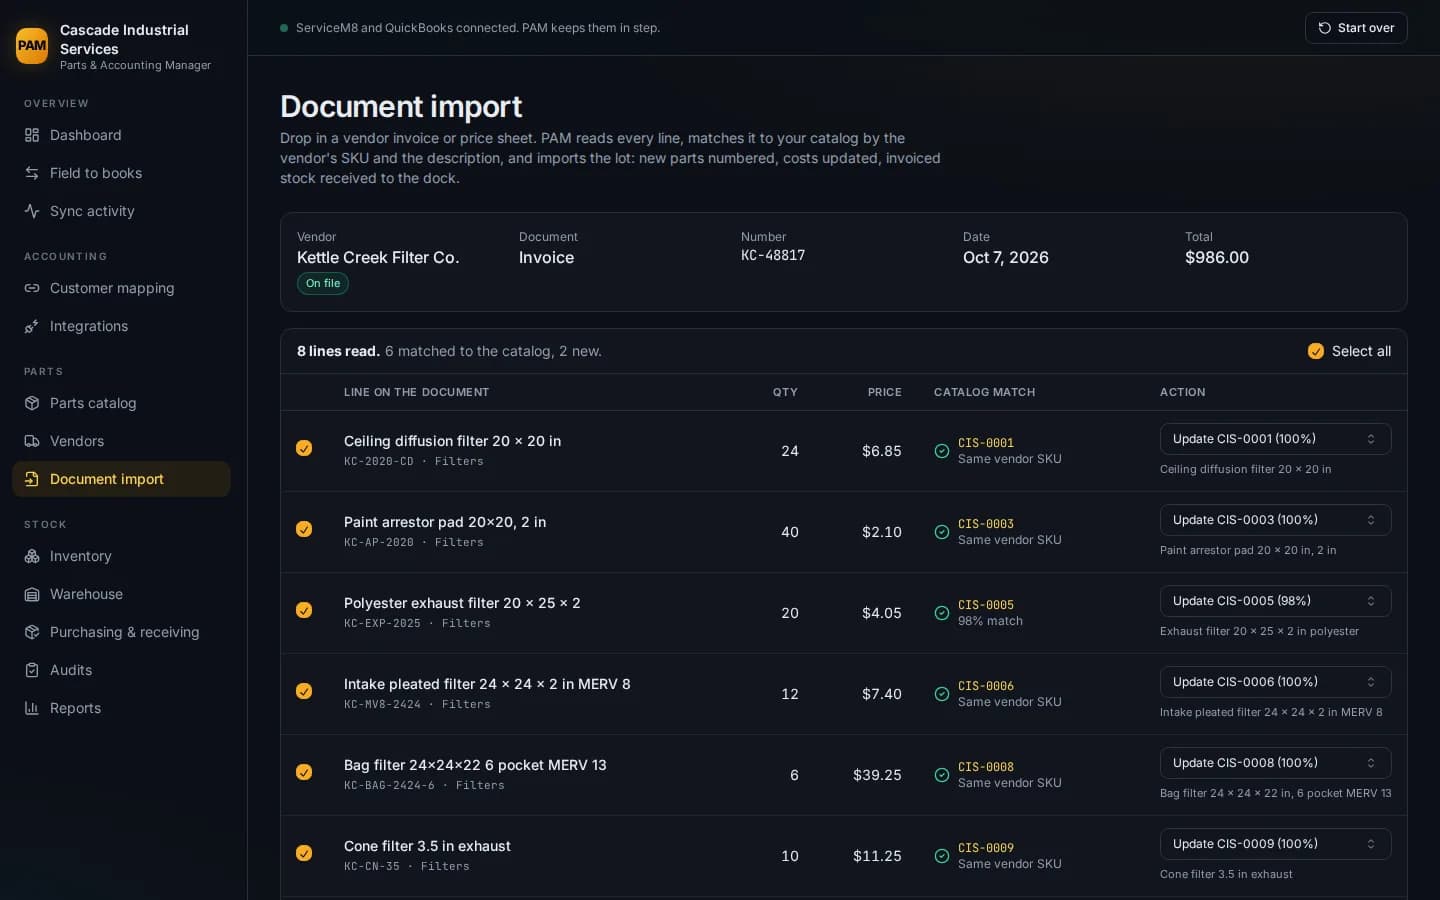1440x900 pixels.
Task: Open the Update CIS-0005 (98%) dropdown
Action: click(x=1275, y=601)
